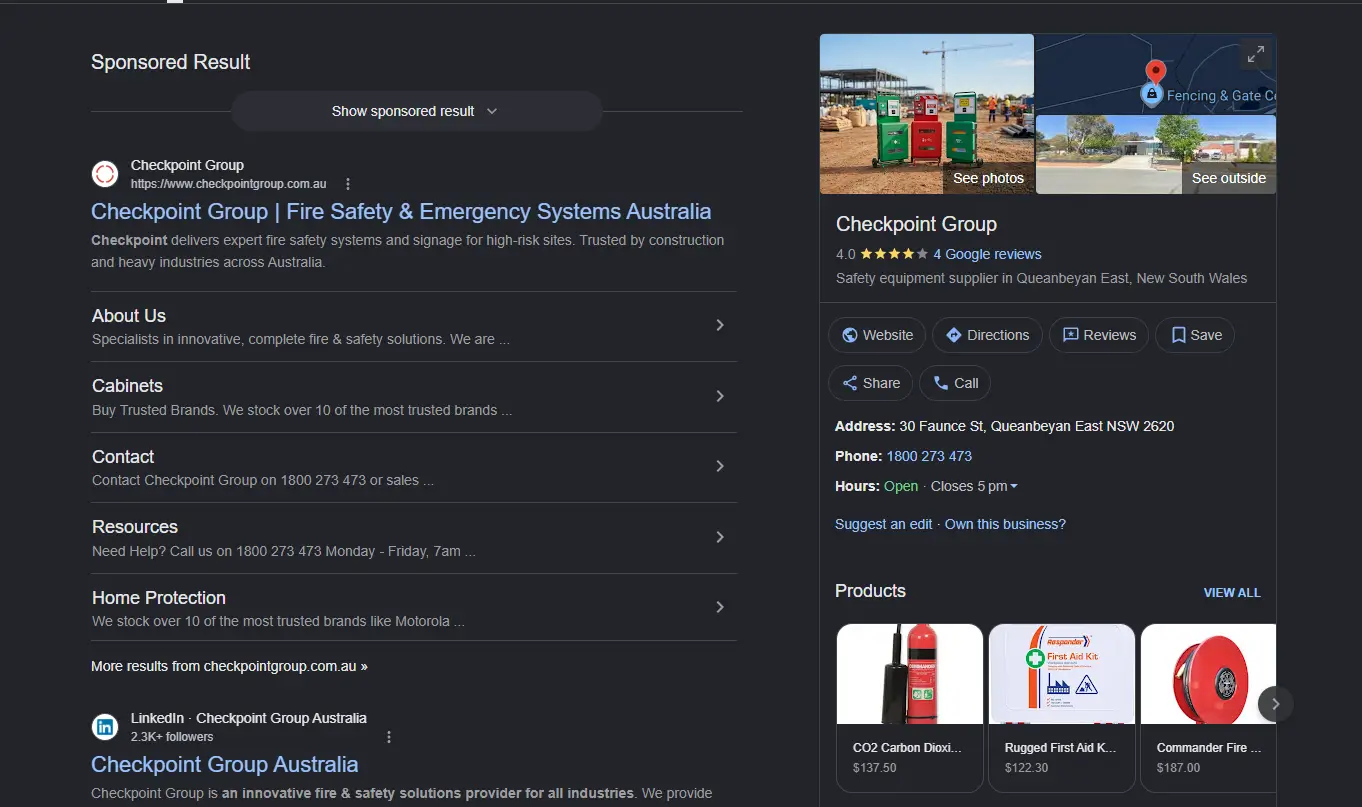Click the red map location pin
The image size is (1362, 807).
[x=1155, y=72]
